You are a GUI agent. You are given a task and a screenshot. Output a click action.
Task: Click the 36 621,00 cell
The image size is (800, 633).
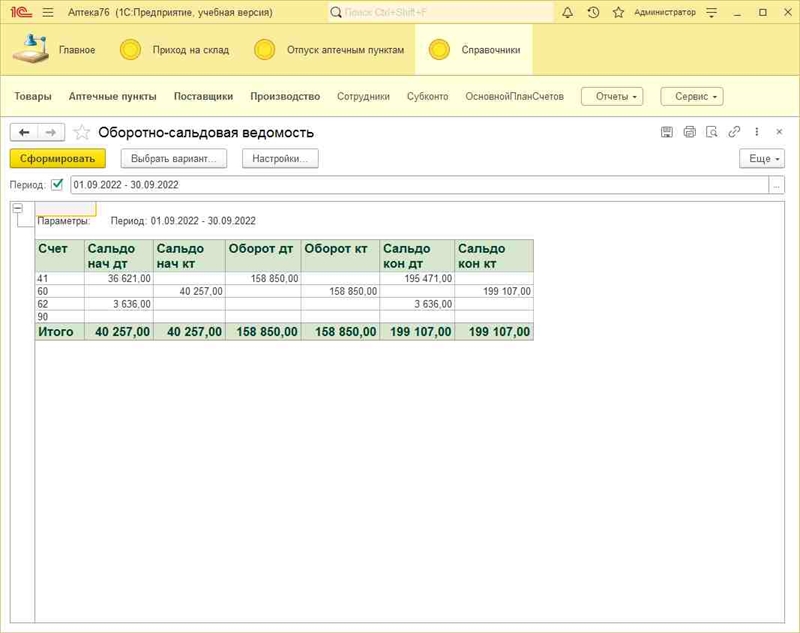pos(119,278)
